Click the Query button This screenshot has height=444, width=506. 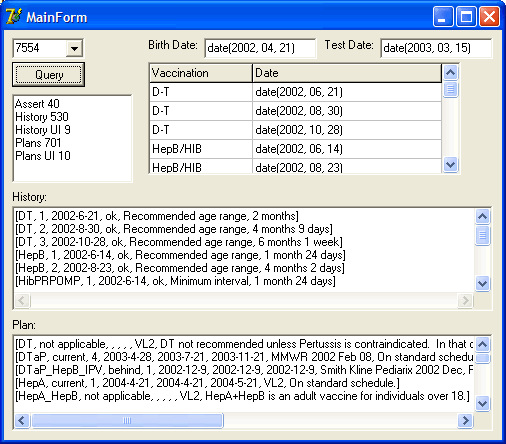[x=49, y=75]
